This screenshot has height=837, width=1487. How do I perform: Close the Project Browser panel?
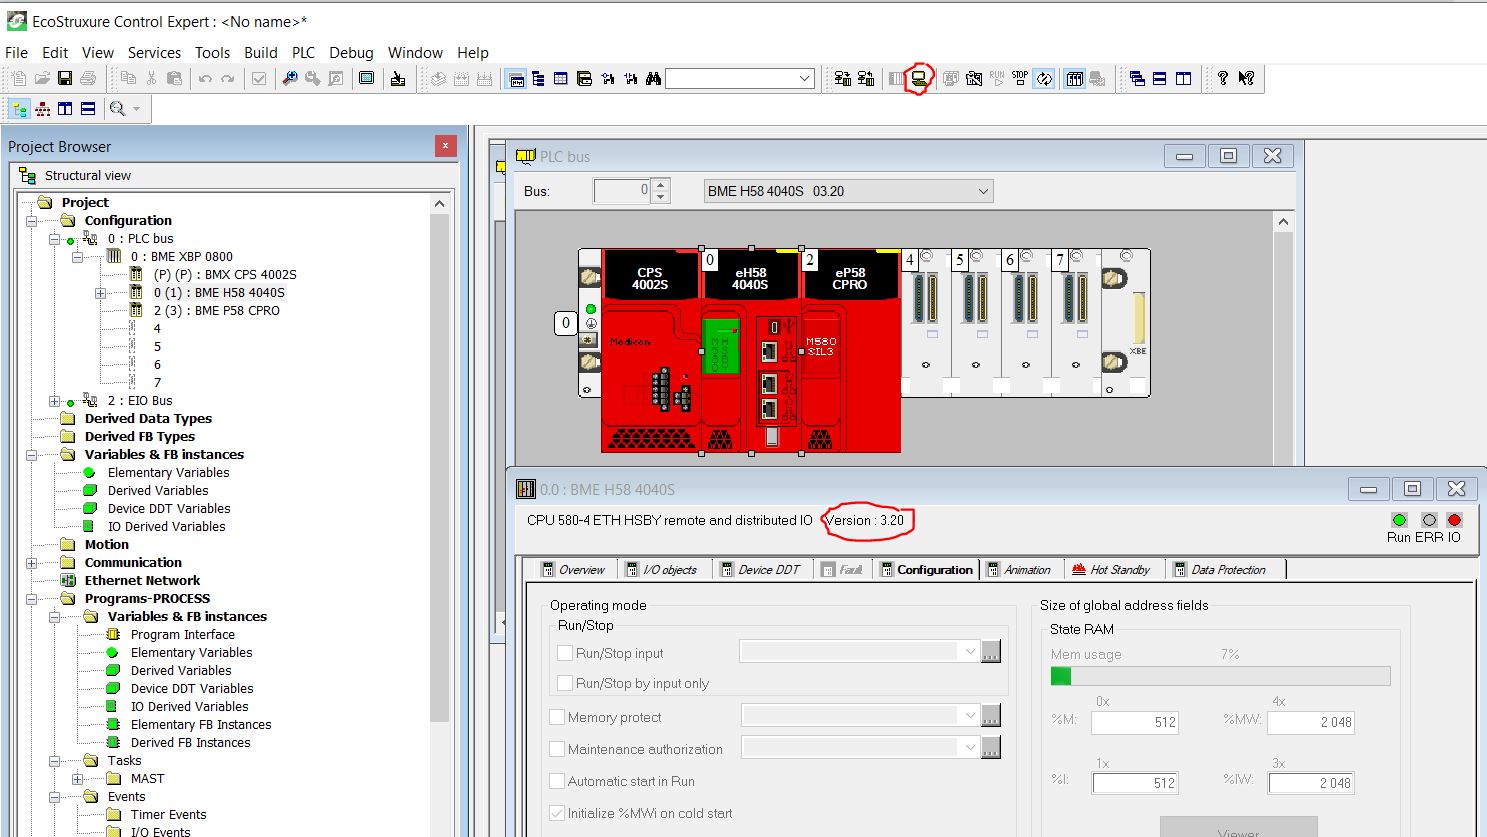coord(446,146)
